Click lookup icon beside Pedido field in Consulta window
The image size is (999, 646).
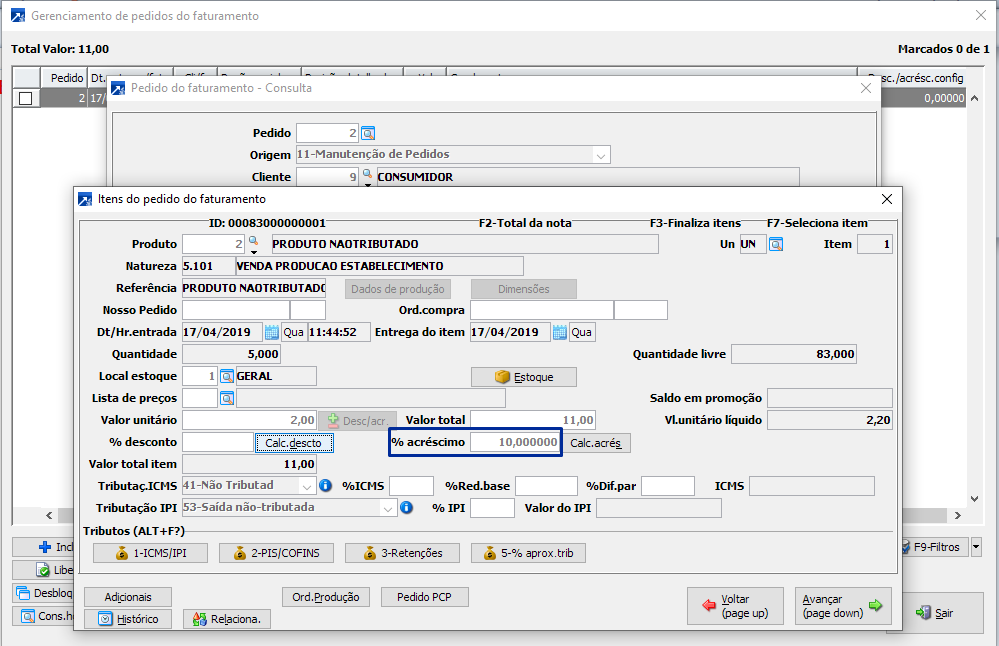point(368,133)
